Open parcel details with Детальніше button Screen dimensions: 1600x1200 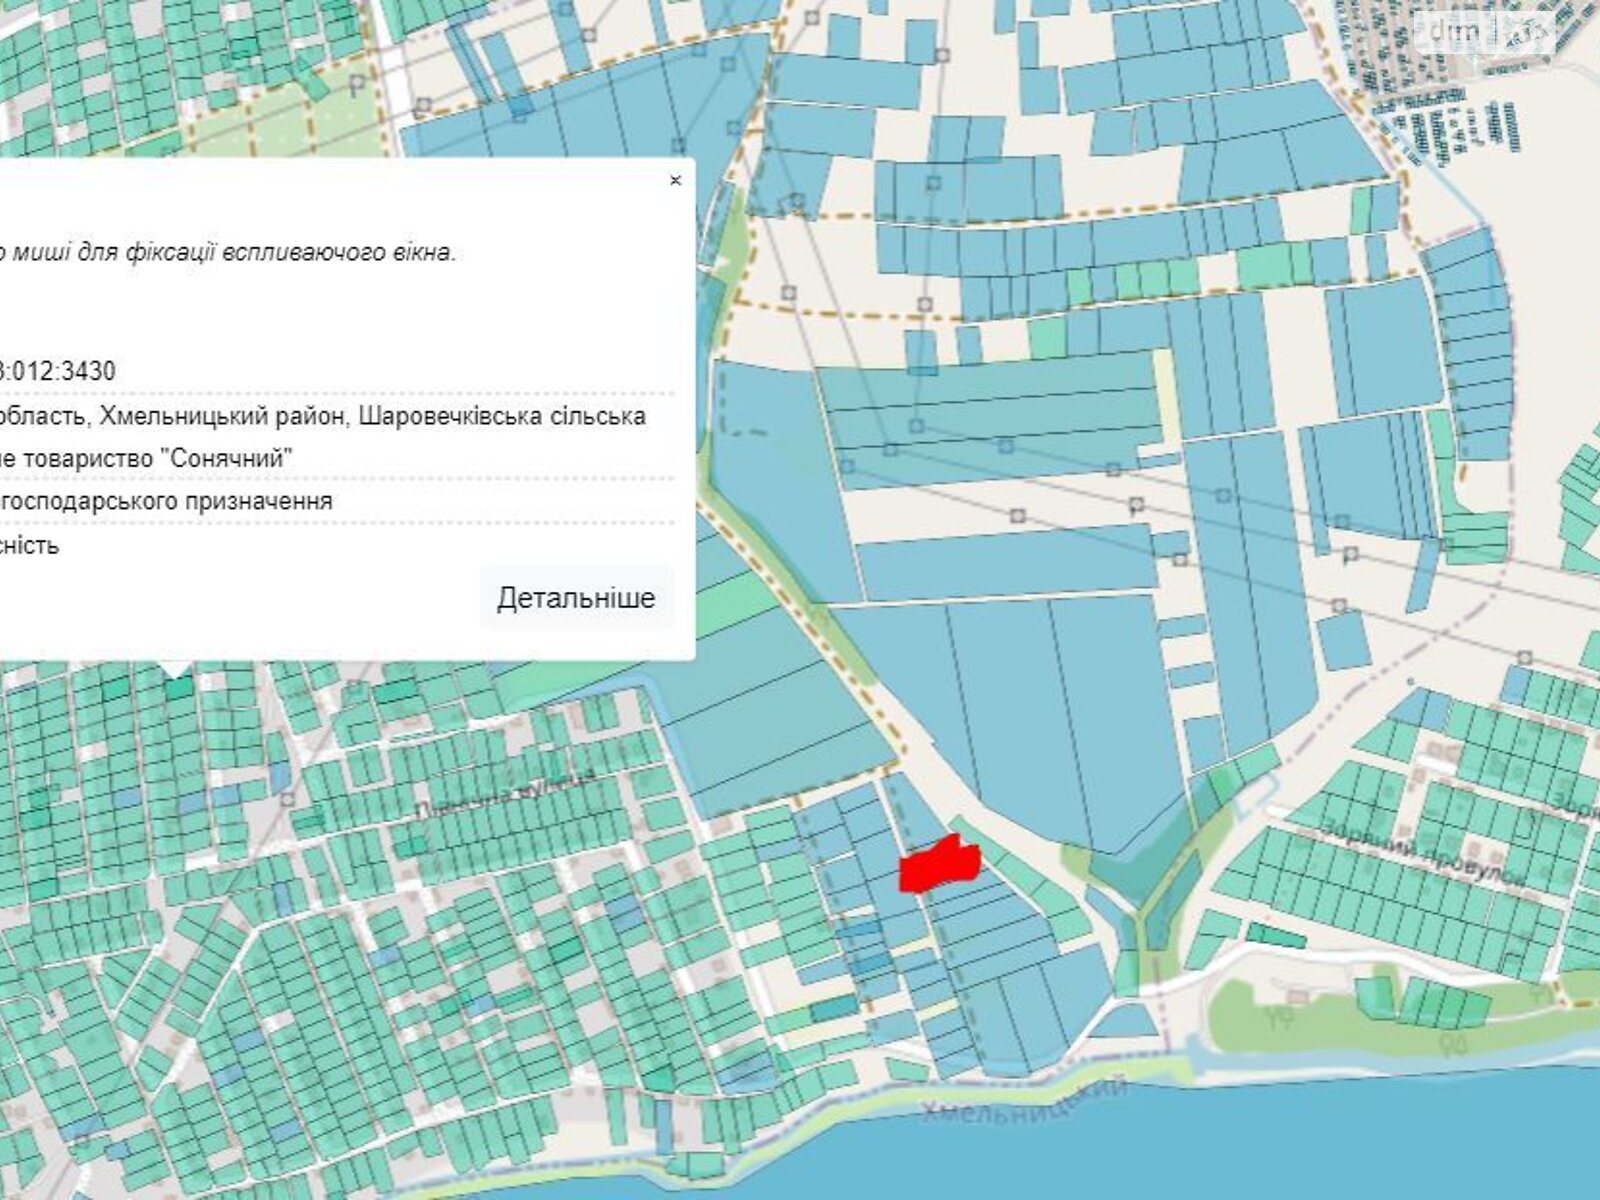[576, 598]
